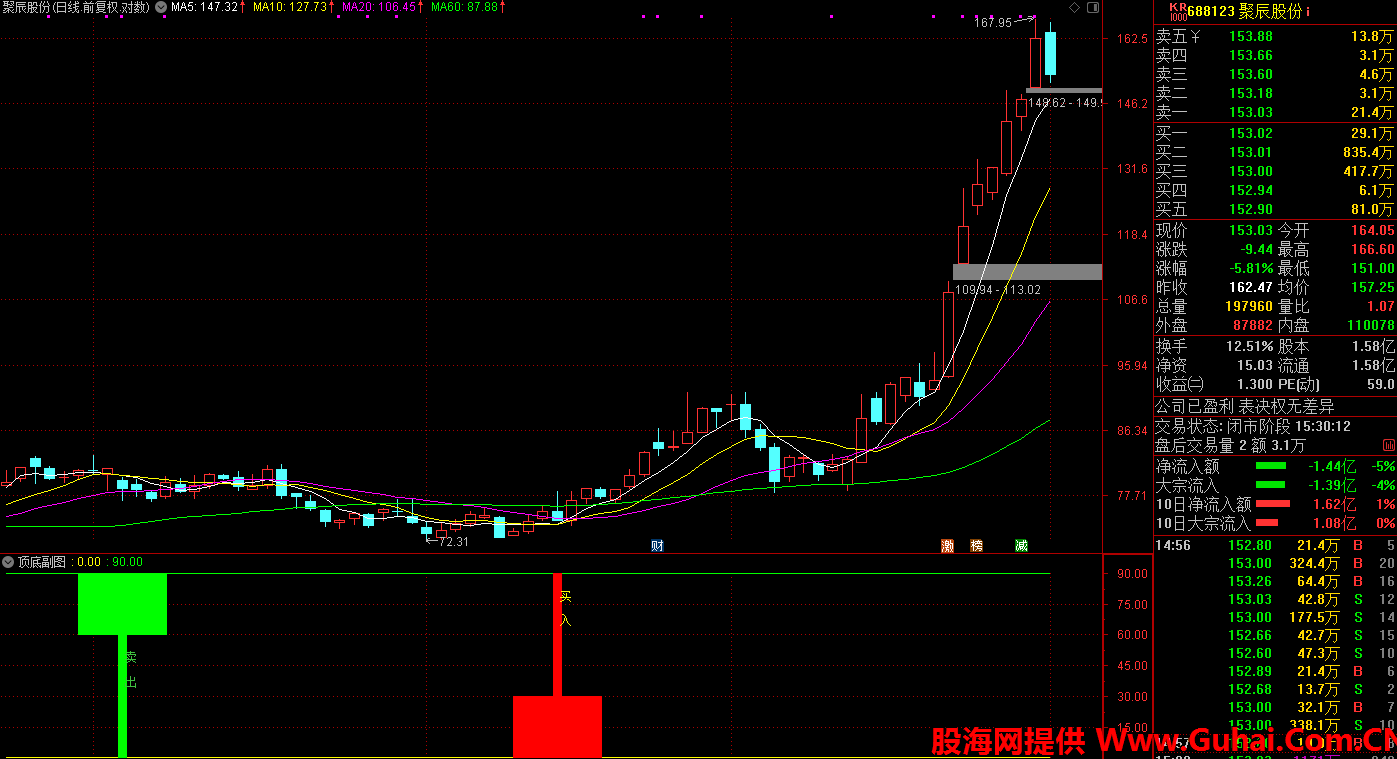
Task: Open the red info 'i' icon beside 聚辰股份
Action: pyautogui.click(x=1307, y=12)
